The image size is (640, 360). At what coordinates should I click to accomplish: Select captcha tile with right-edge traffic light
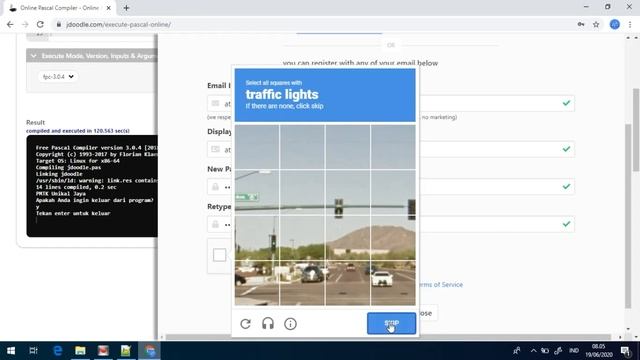tap(393, 193)
